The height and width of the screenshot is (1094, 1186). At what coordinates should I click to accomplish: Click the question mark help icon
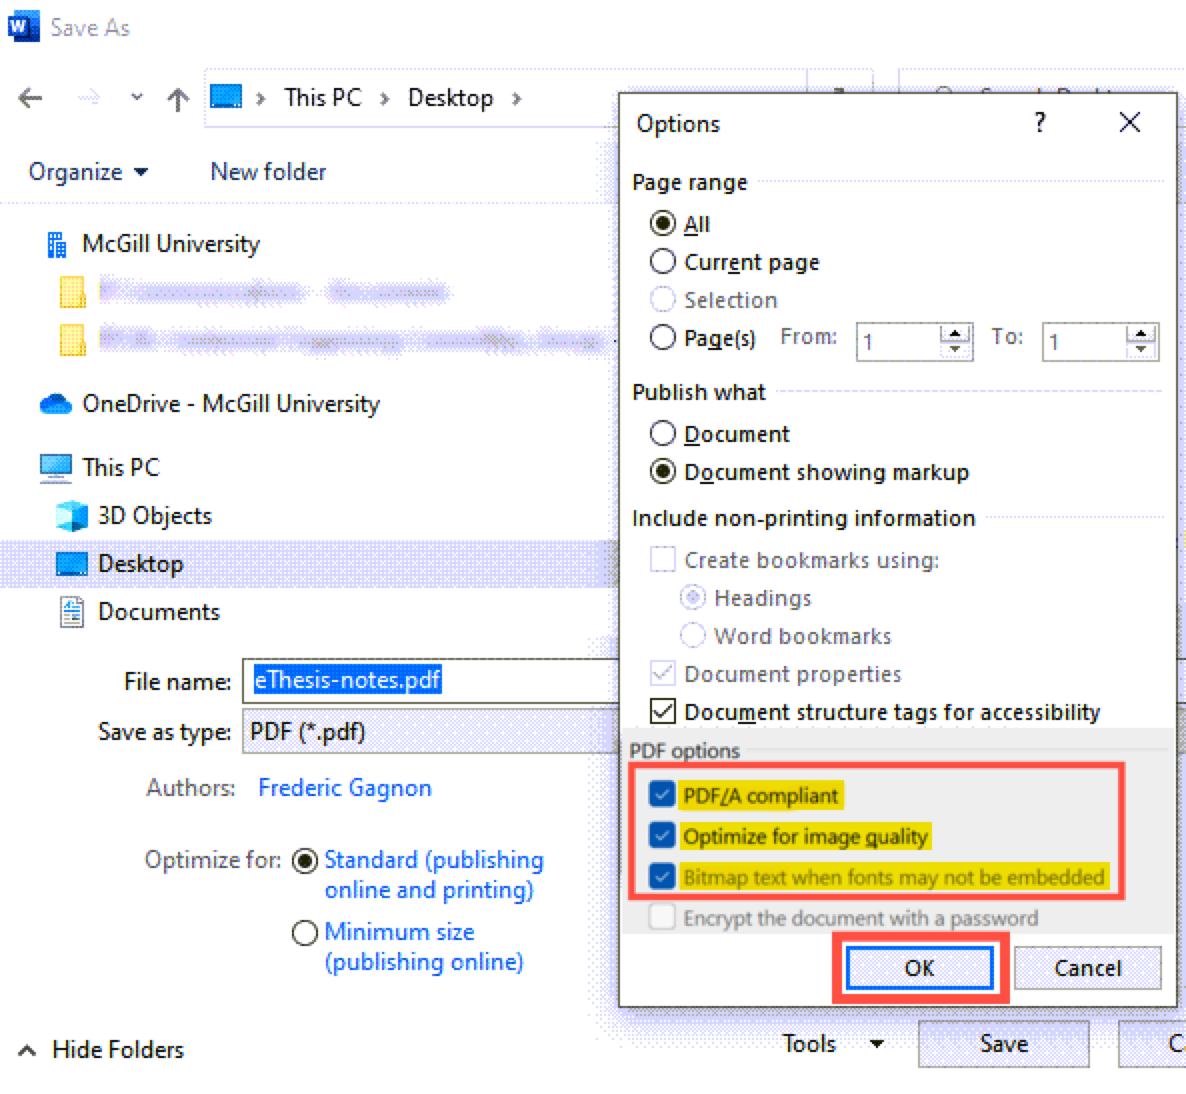(1040, 123)
